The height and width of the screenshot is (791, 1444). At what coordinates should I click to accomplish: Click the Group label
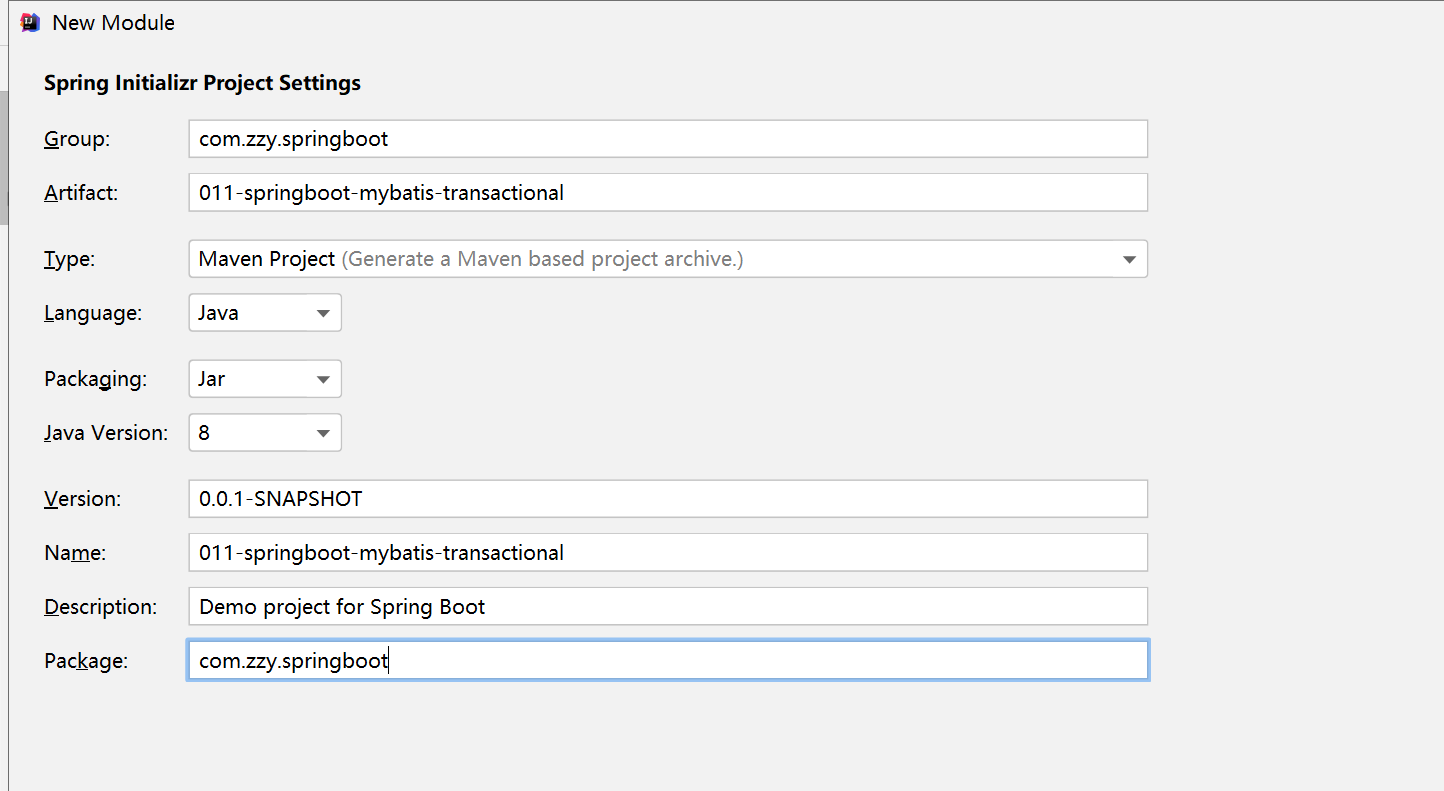tap(76, 140)
